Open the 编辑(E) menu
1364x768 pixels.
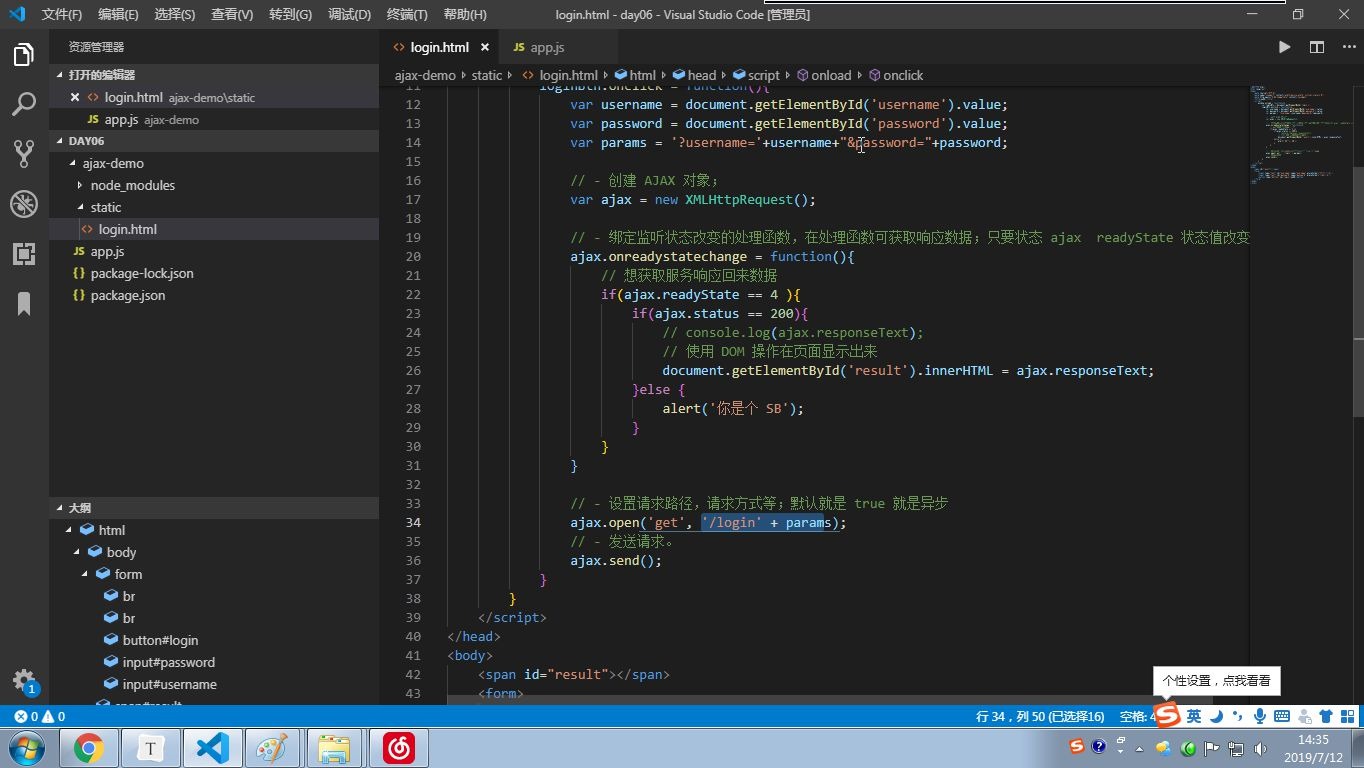coord(118,14)
